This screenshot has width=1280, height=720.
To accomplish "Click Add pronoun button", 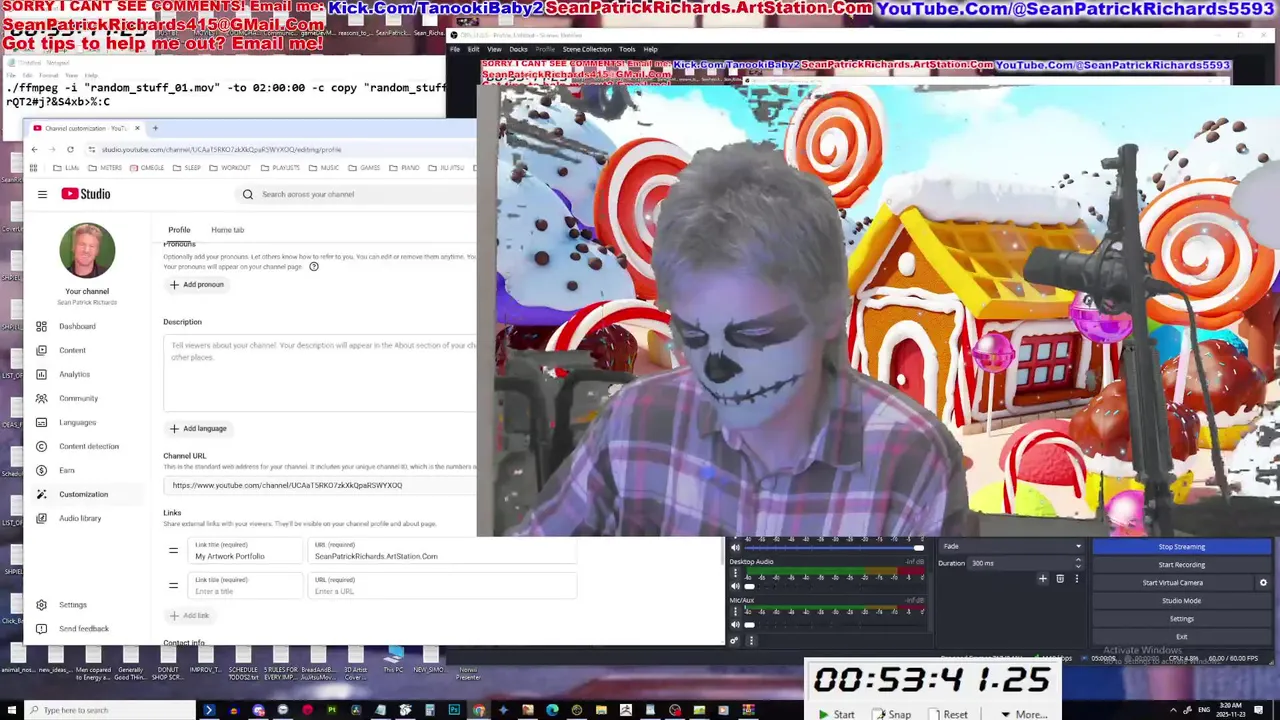I will pyautogui.click(x=197, y=285).
